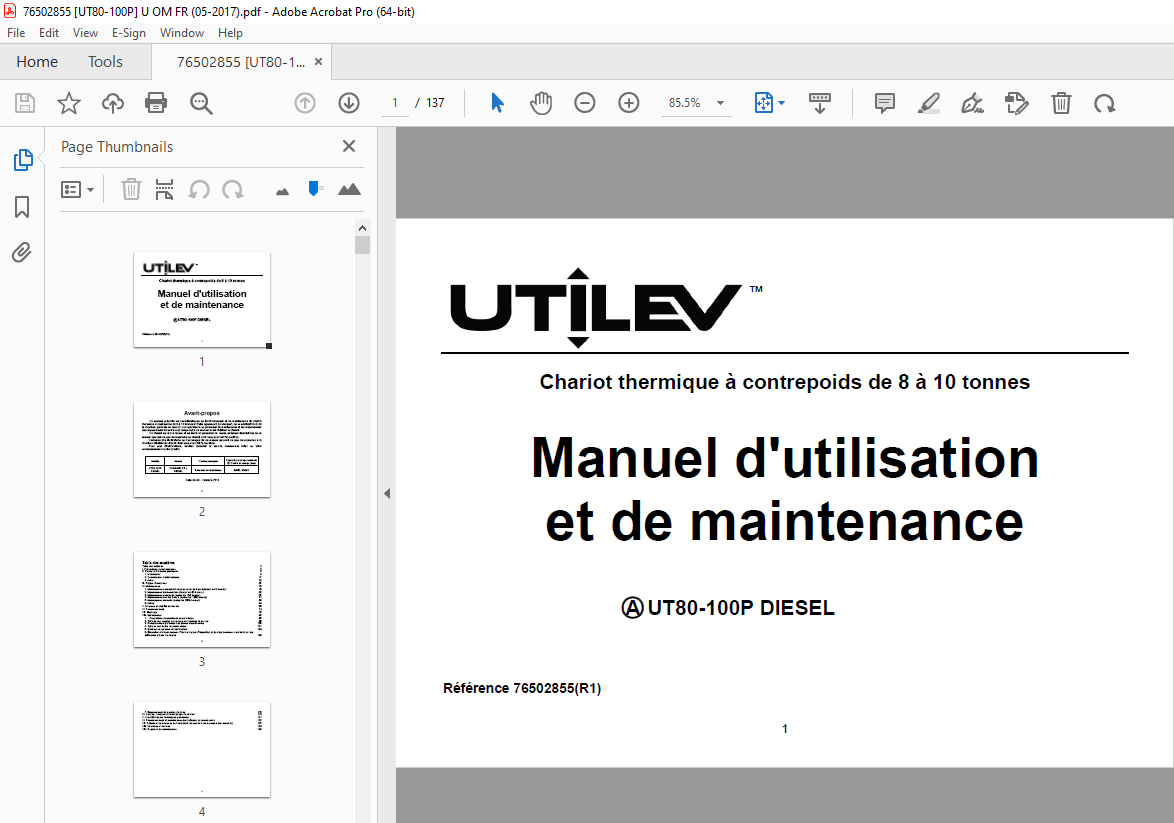Open the Edit PDF stamp tool
This screenshot has width=1174, height=823.
[1016, 103]
